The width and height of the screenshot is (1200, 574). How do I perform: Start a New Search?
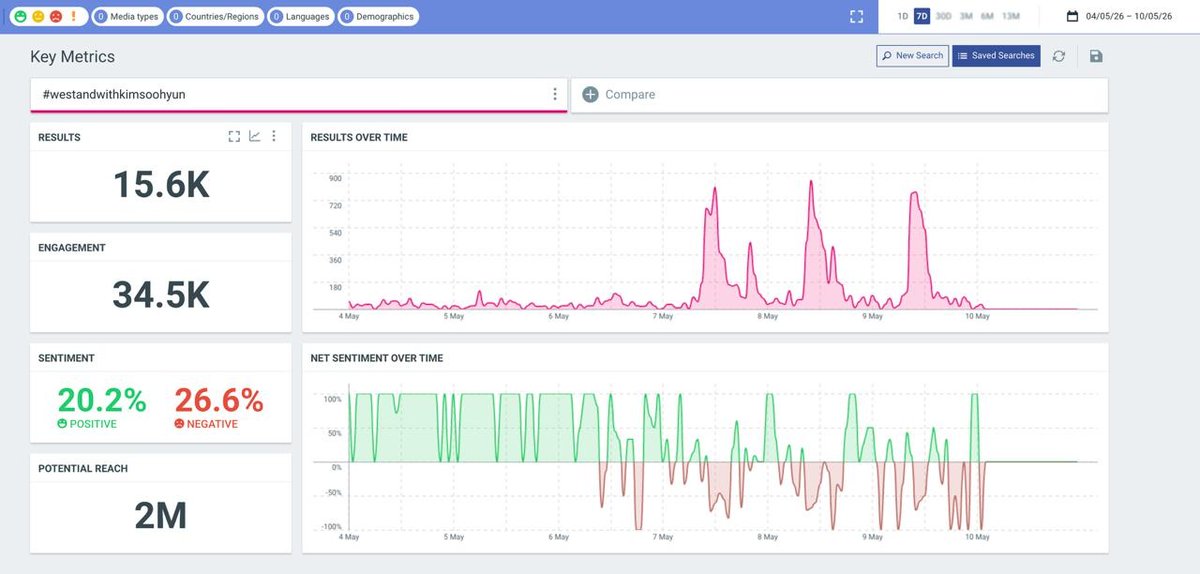pyautogui.click(x=912, y=56)
